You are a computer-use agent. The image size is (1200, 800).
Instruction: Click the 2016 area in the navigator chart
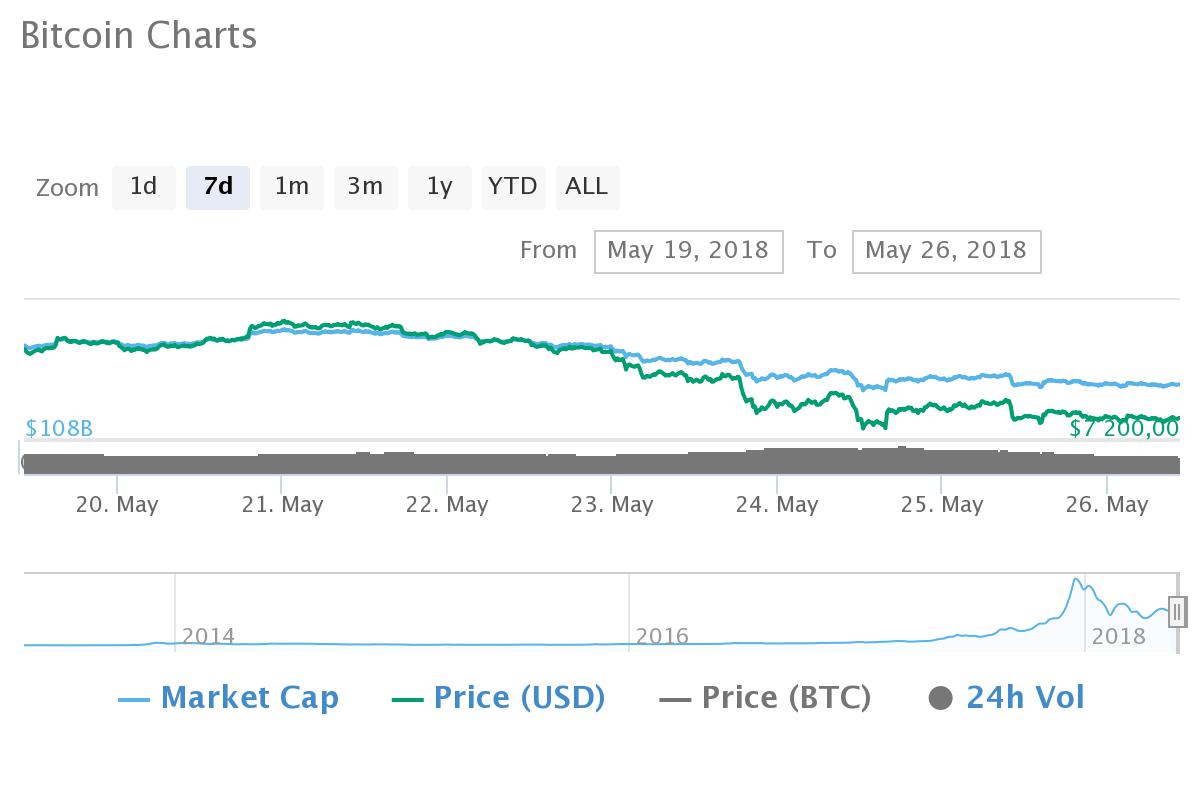663,636
